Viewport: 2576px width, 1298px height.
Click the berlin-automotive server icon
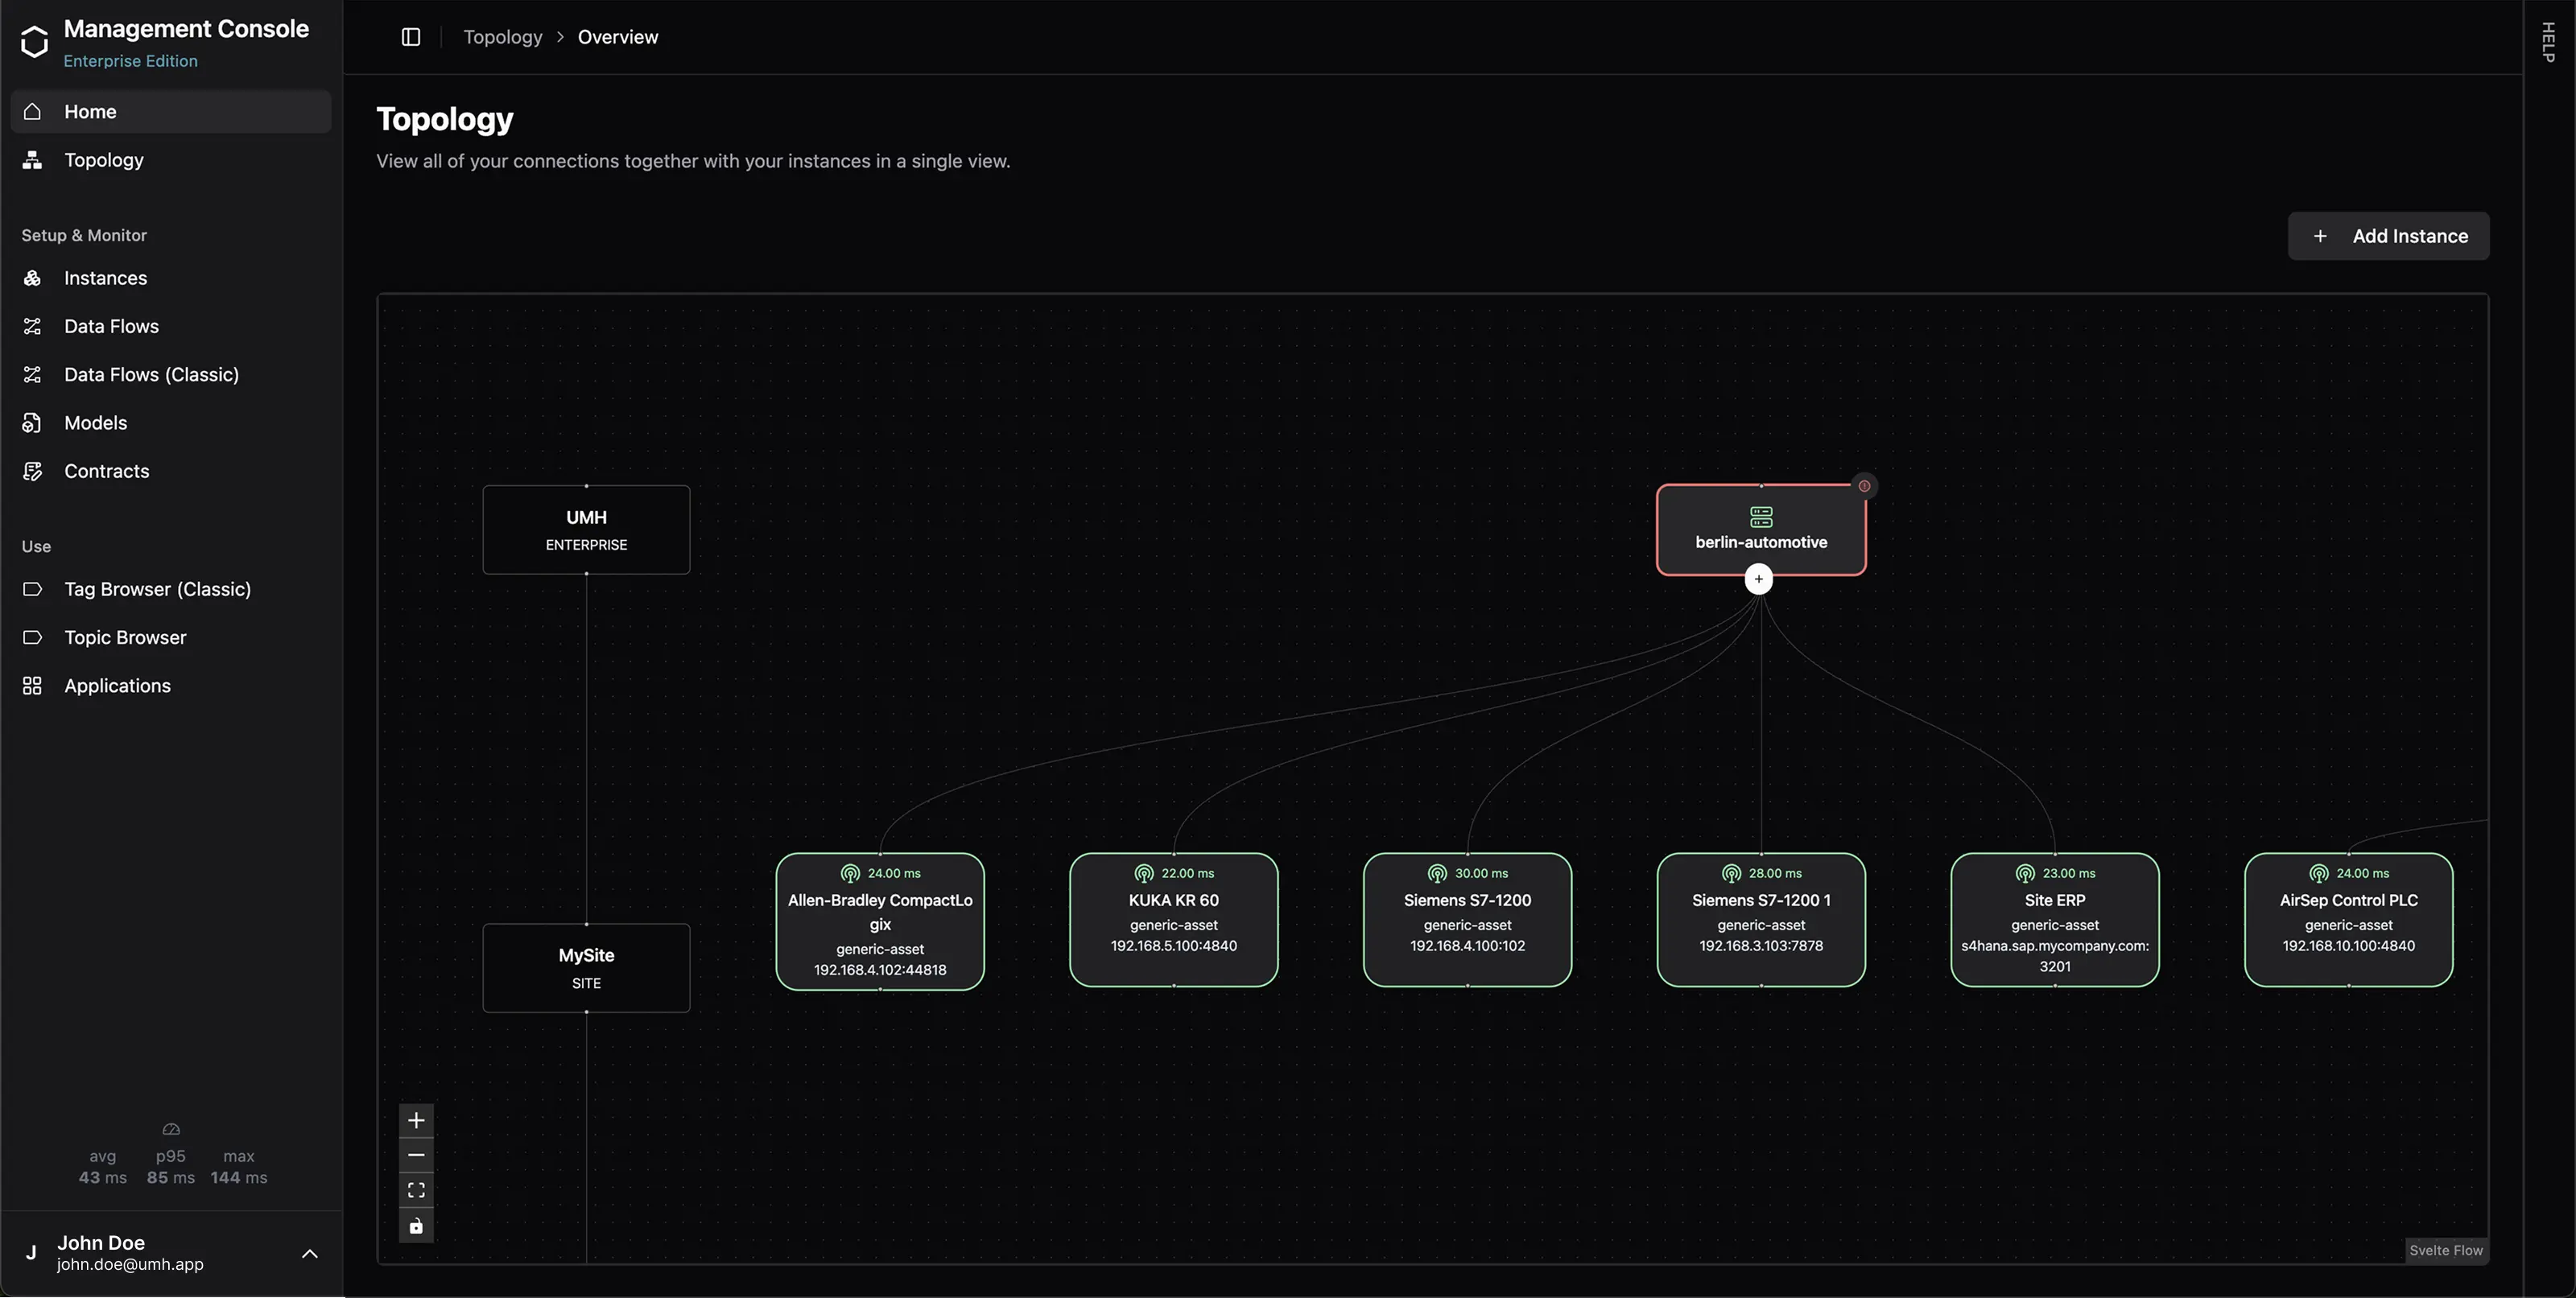coord(1761,517)
